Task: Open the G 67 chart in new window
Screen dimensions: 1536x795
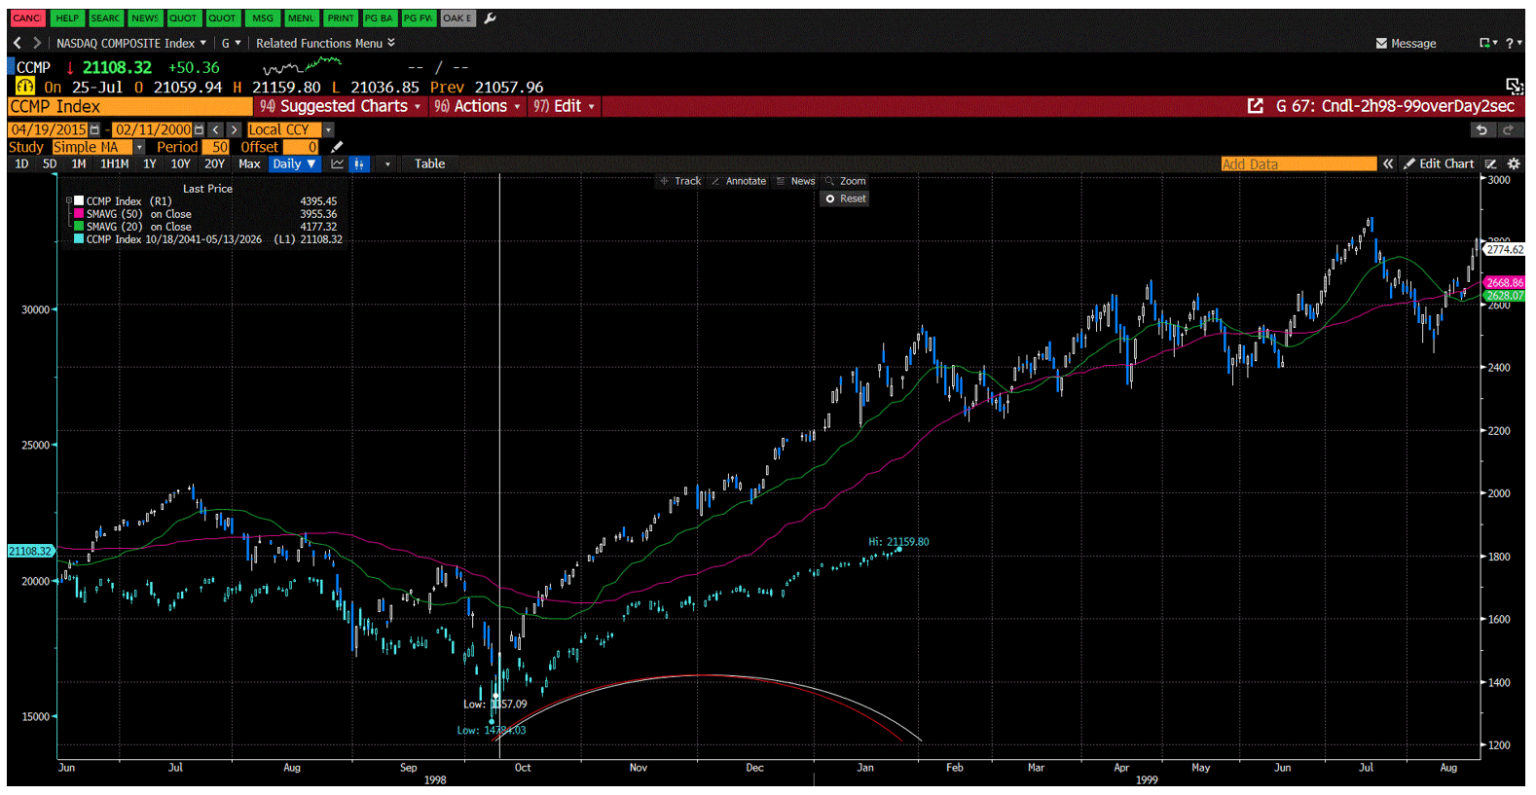Action: pos(1256,106)
